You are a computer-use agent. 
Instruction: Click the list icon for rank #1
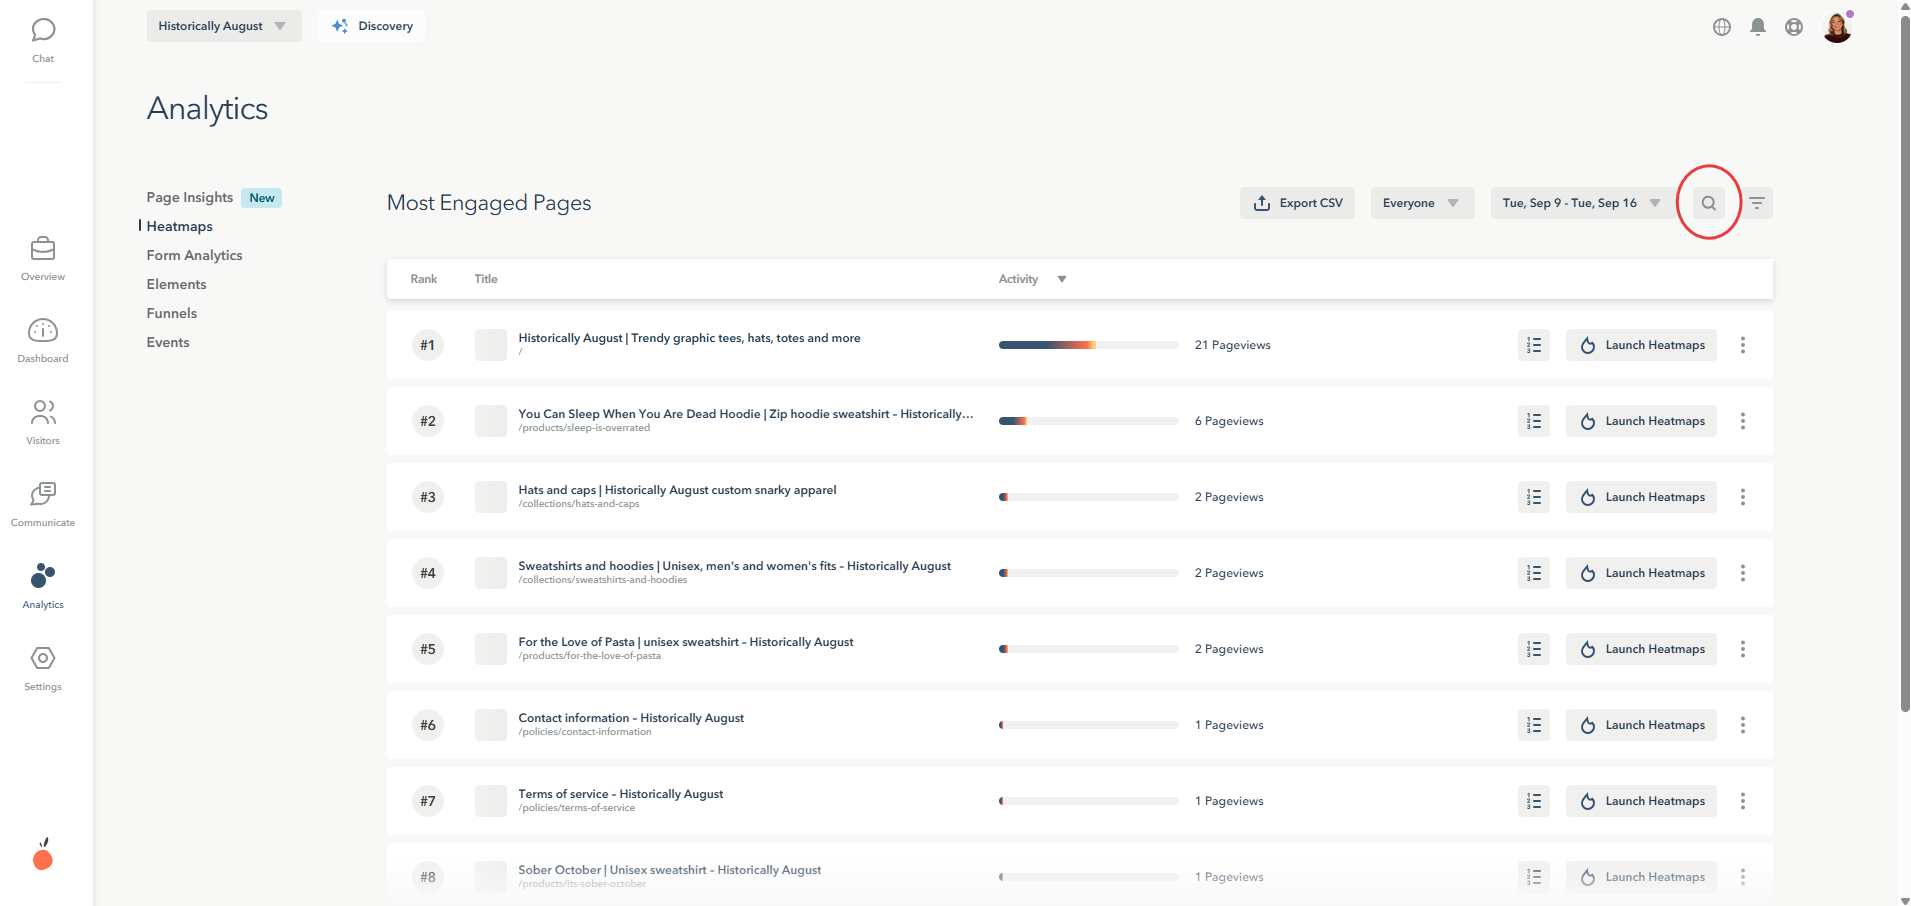click(1534, 345)
